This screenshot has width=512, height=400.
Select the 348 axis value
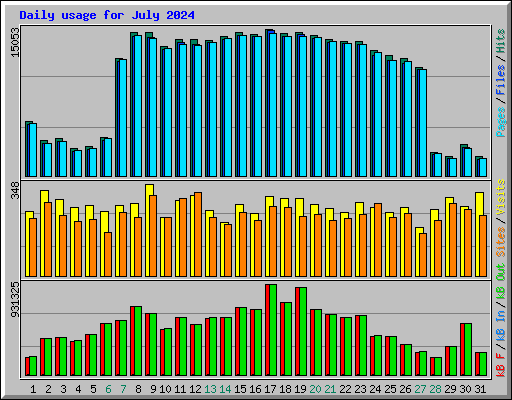pyautogui.click(x=15, y=190)
